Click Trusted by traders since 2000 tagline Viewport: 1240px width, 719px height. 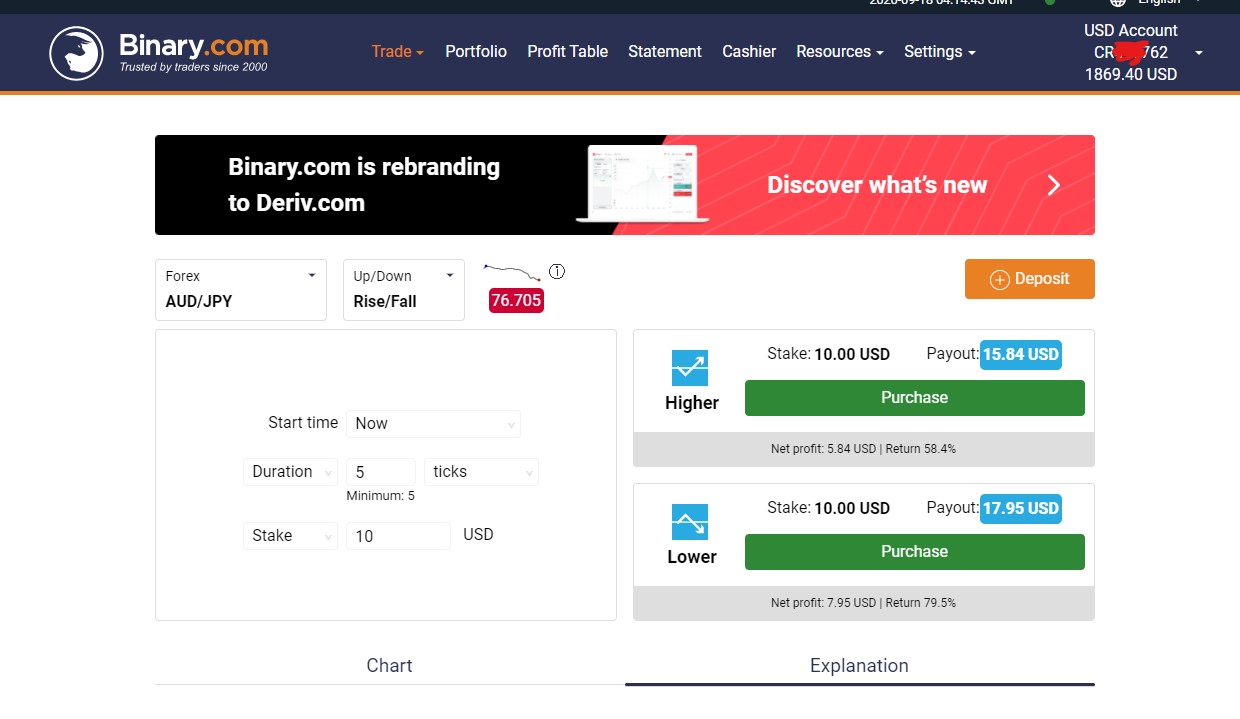(x=193, y=68)
